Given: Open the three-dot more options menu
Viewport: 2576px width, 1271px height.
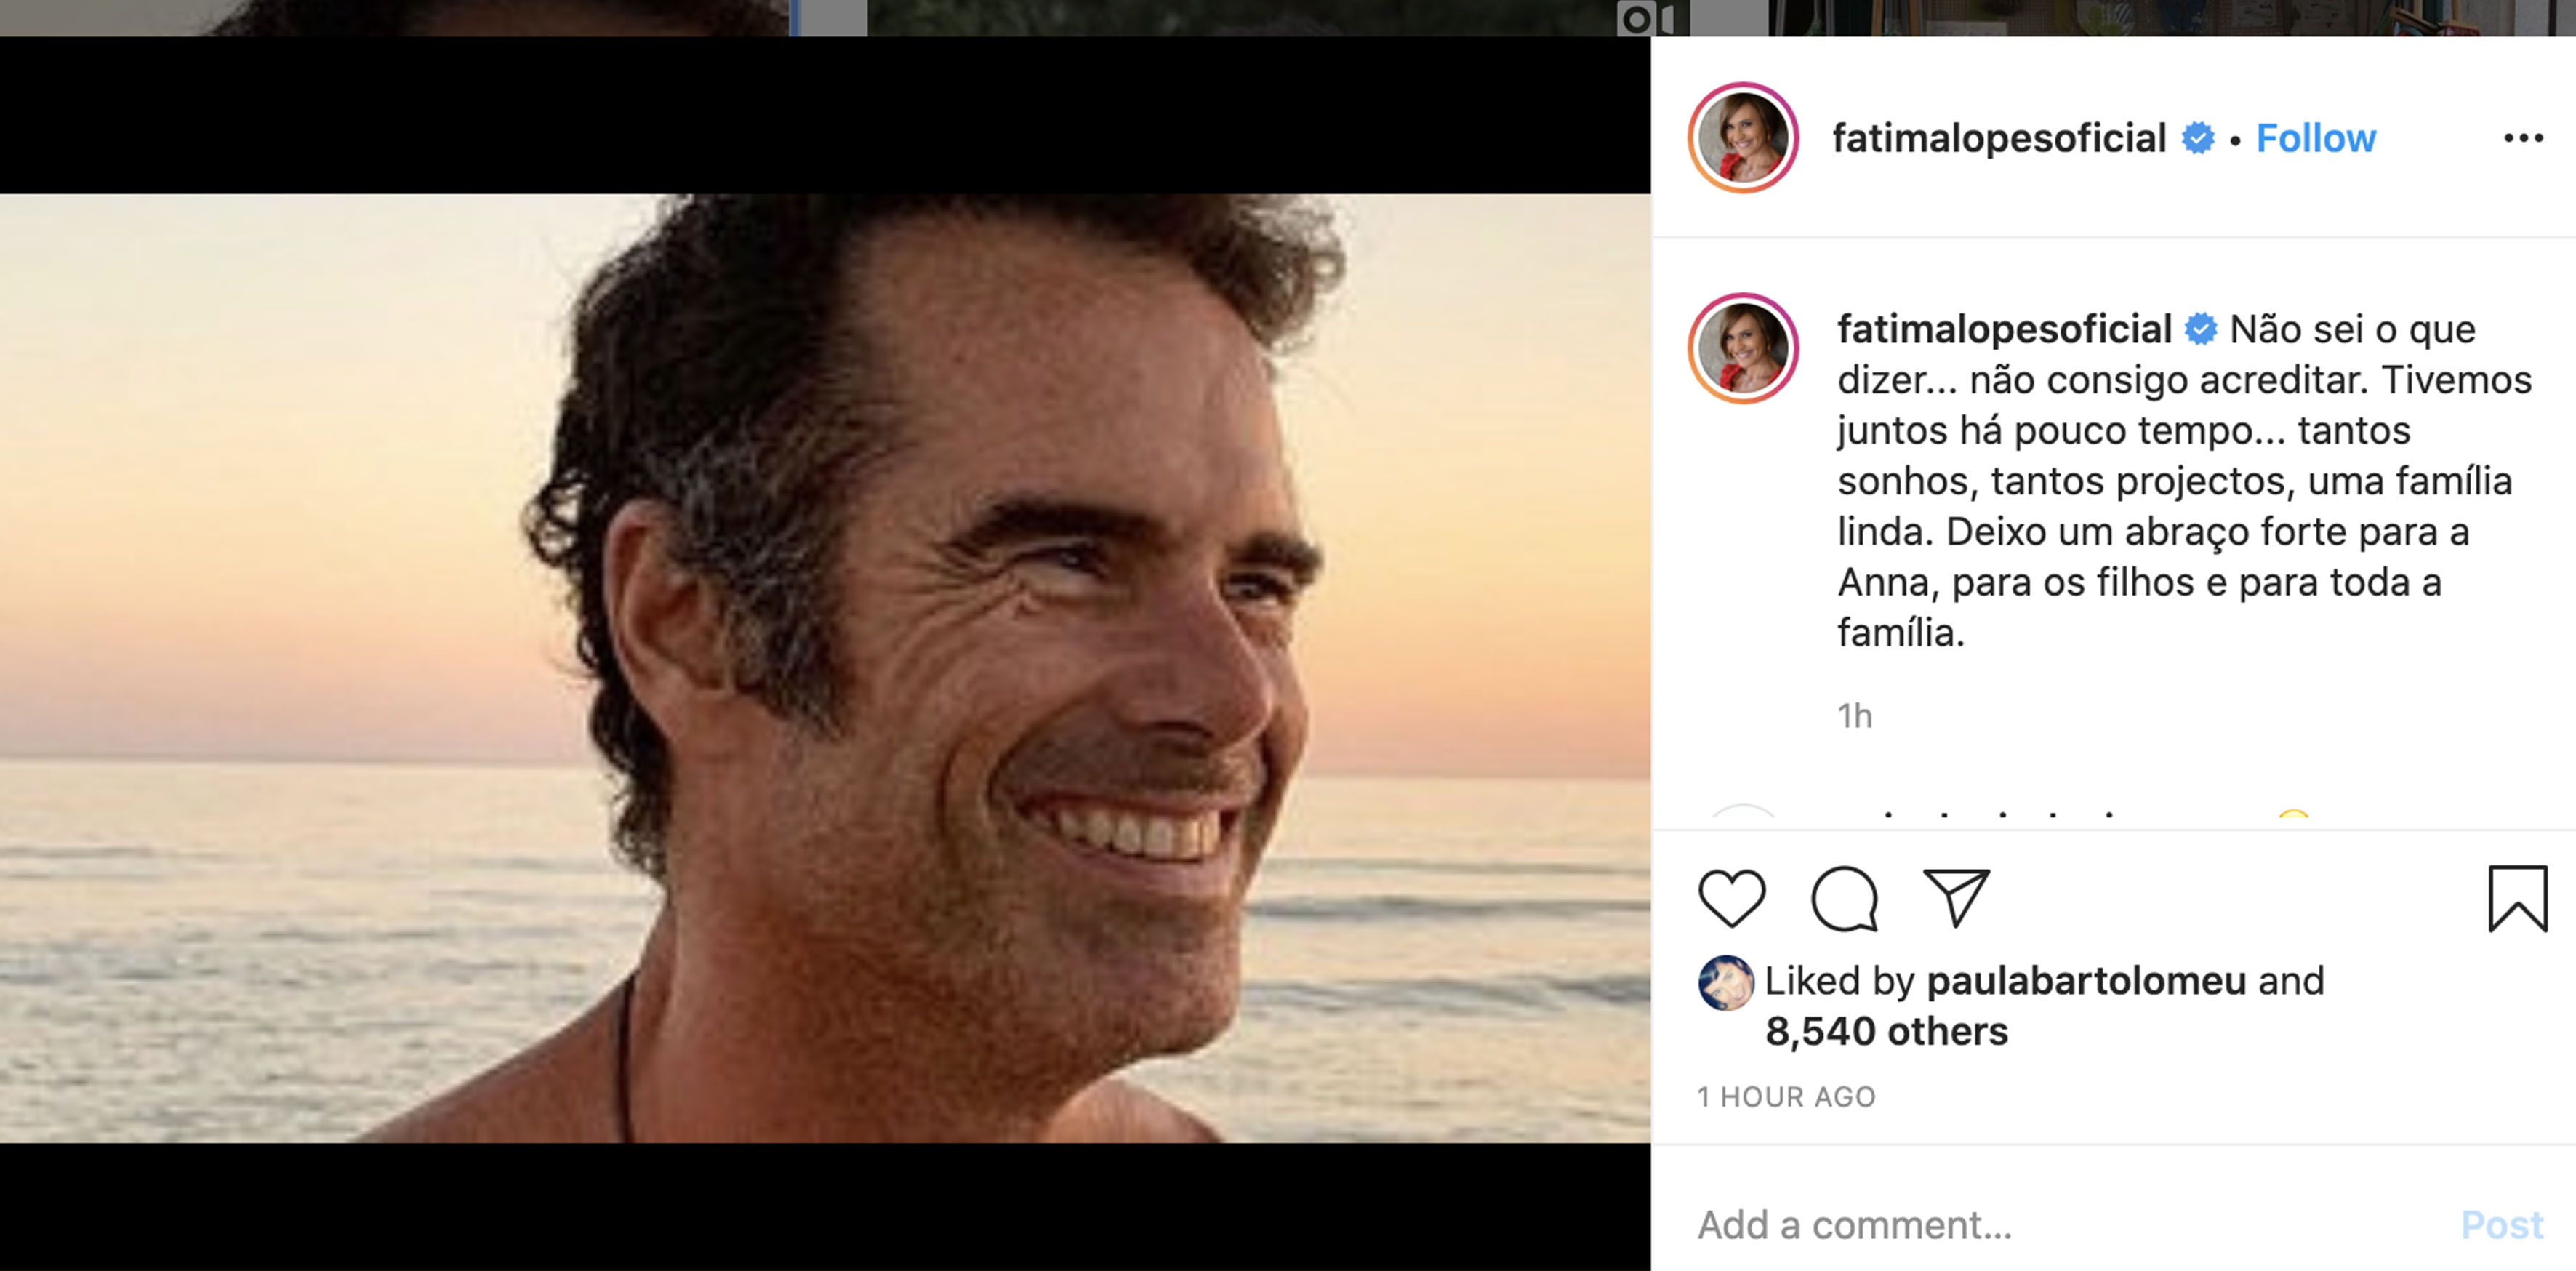Looking at the screenshot, I should point(2523,138).
